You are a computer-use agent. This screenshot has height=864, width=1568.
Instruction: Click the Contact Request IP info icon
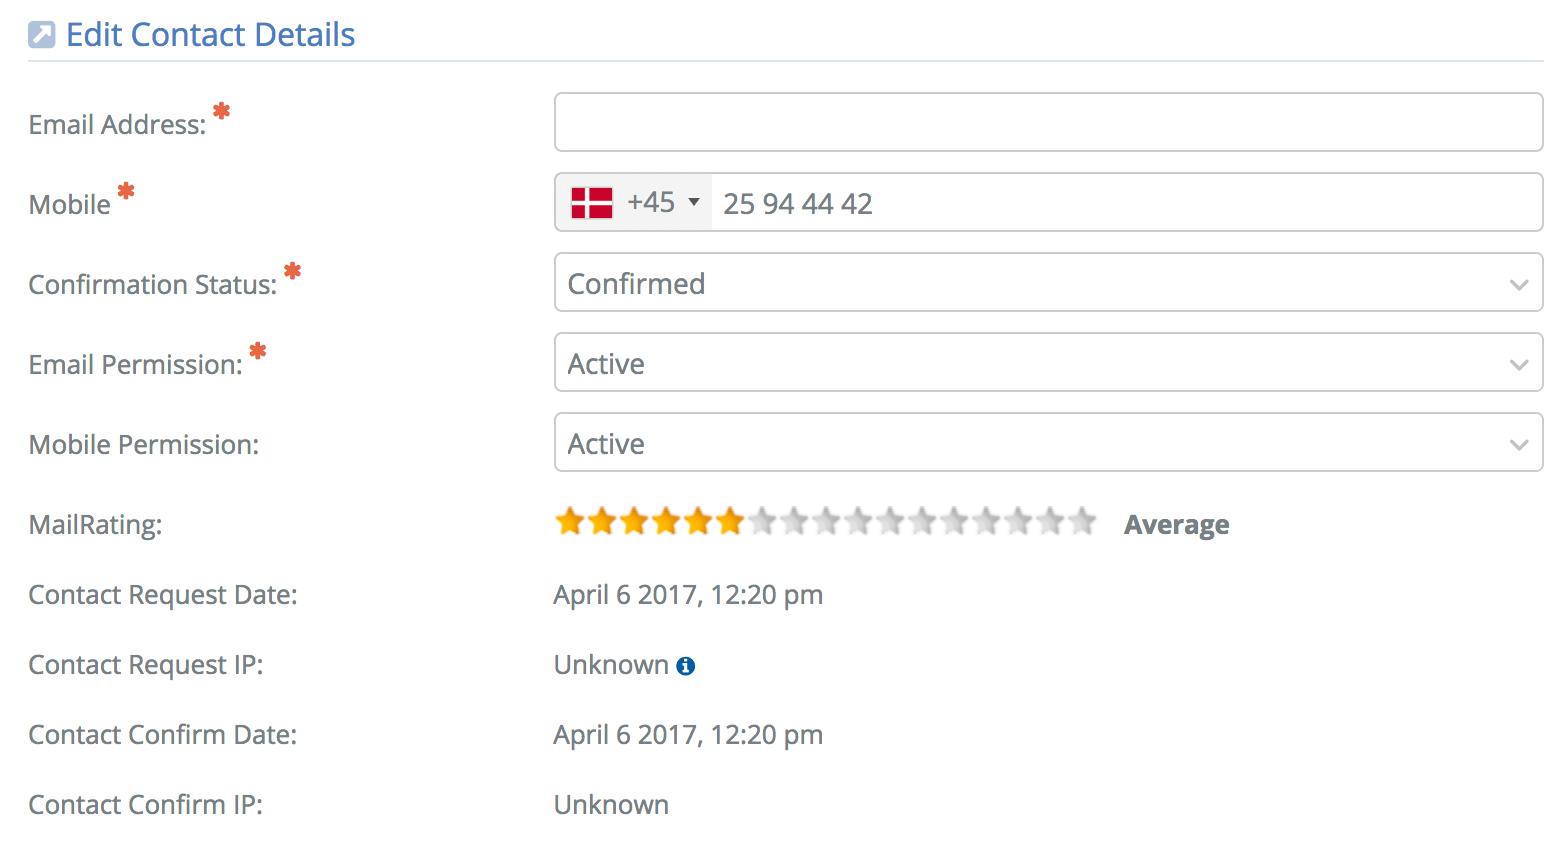click(686, 666)
